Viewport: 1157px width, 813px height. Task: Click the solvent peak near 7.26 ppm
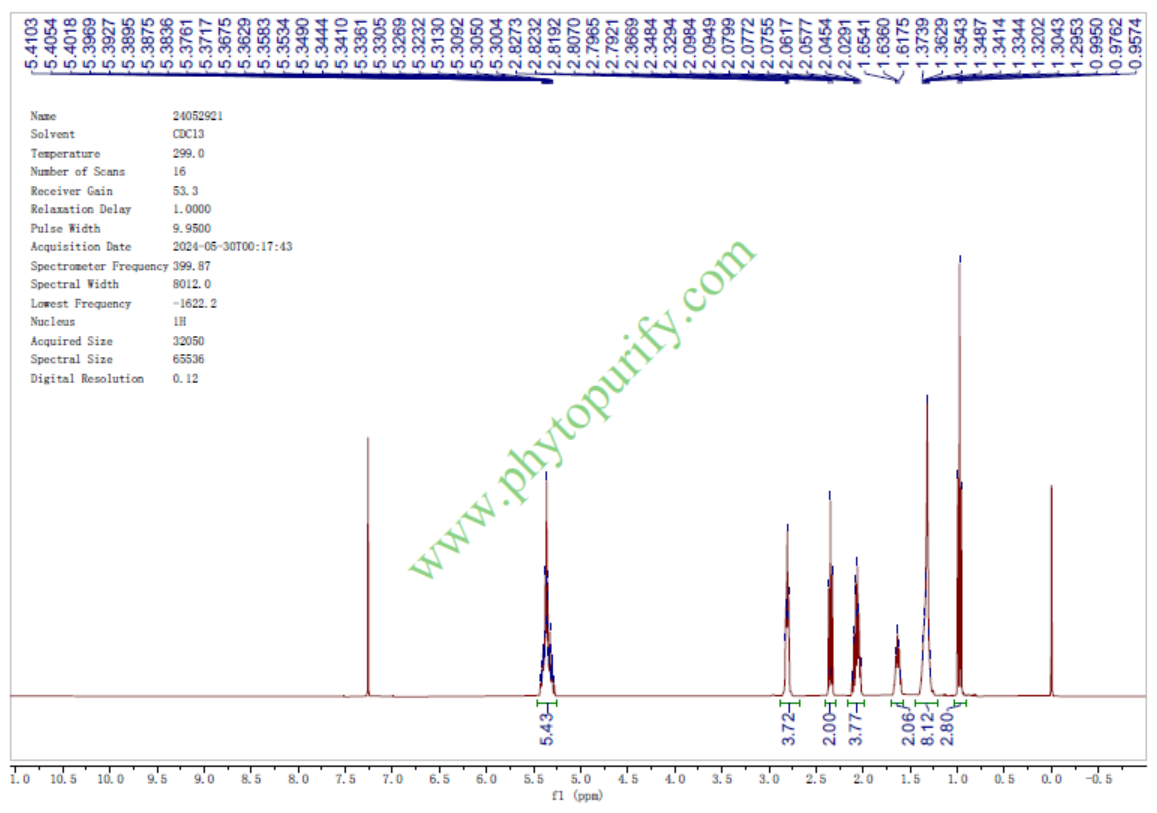(368, 560)
